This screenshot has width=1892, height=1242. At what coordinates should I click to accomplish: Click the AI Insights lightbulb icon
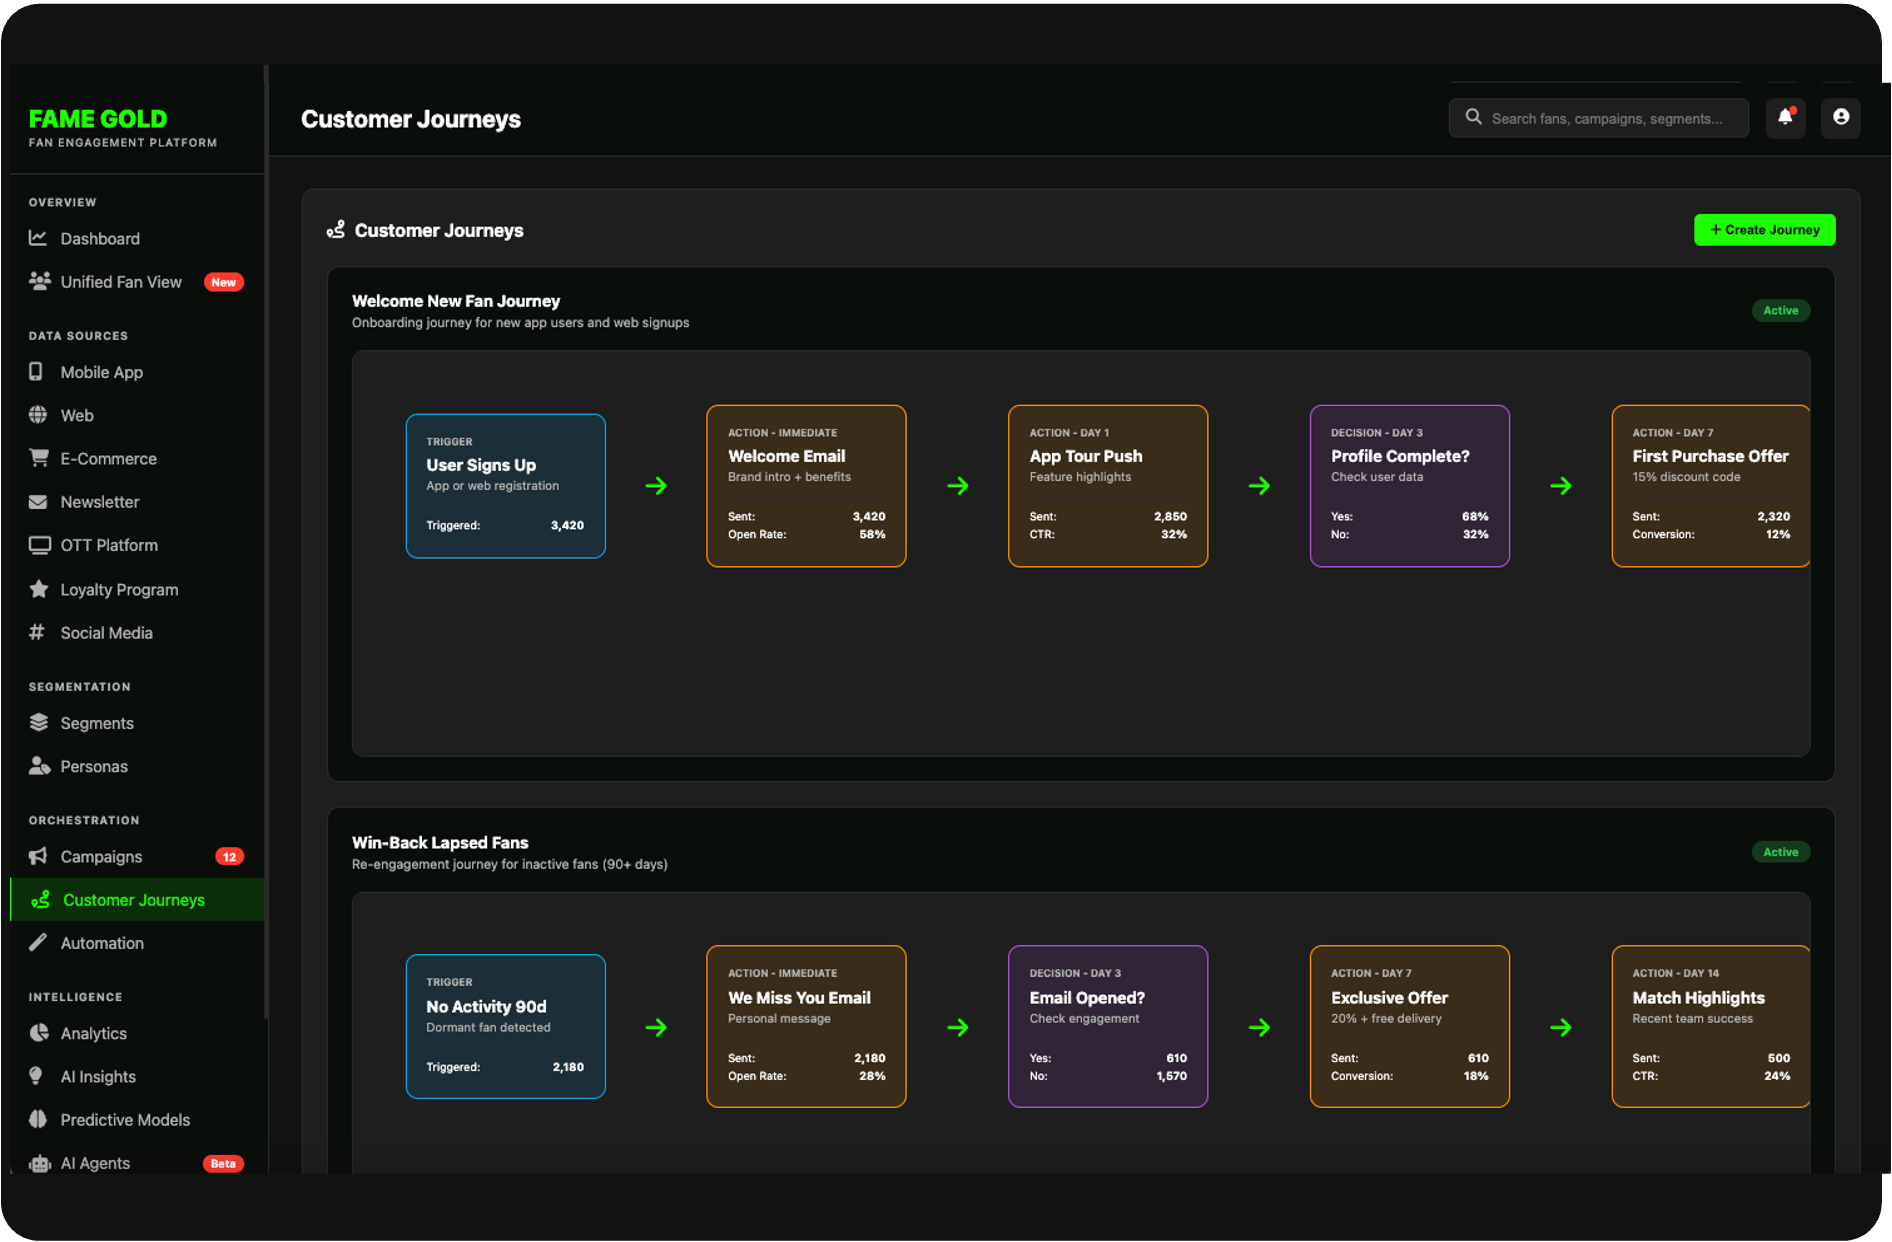pyautogui.click(x=36, y=1076)
